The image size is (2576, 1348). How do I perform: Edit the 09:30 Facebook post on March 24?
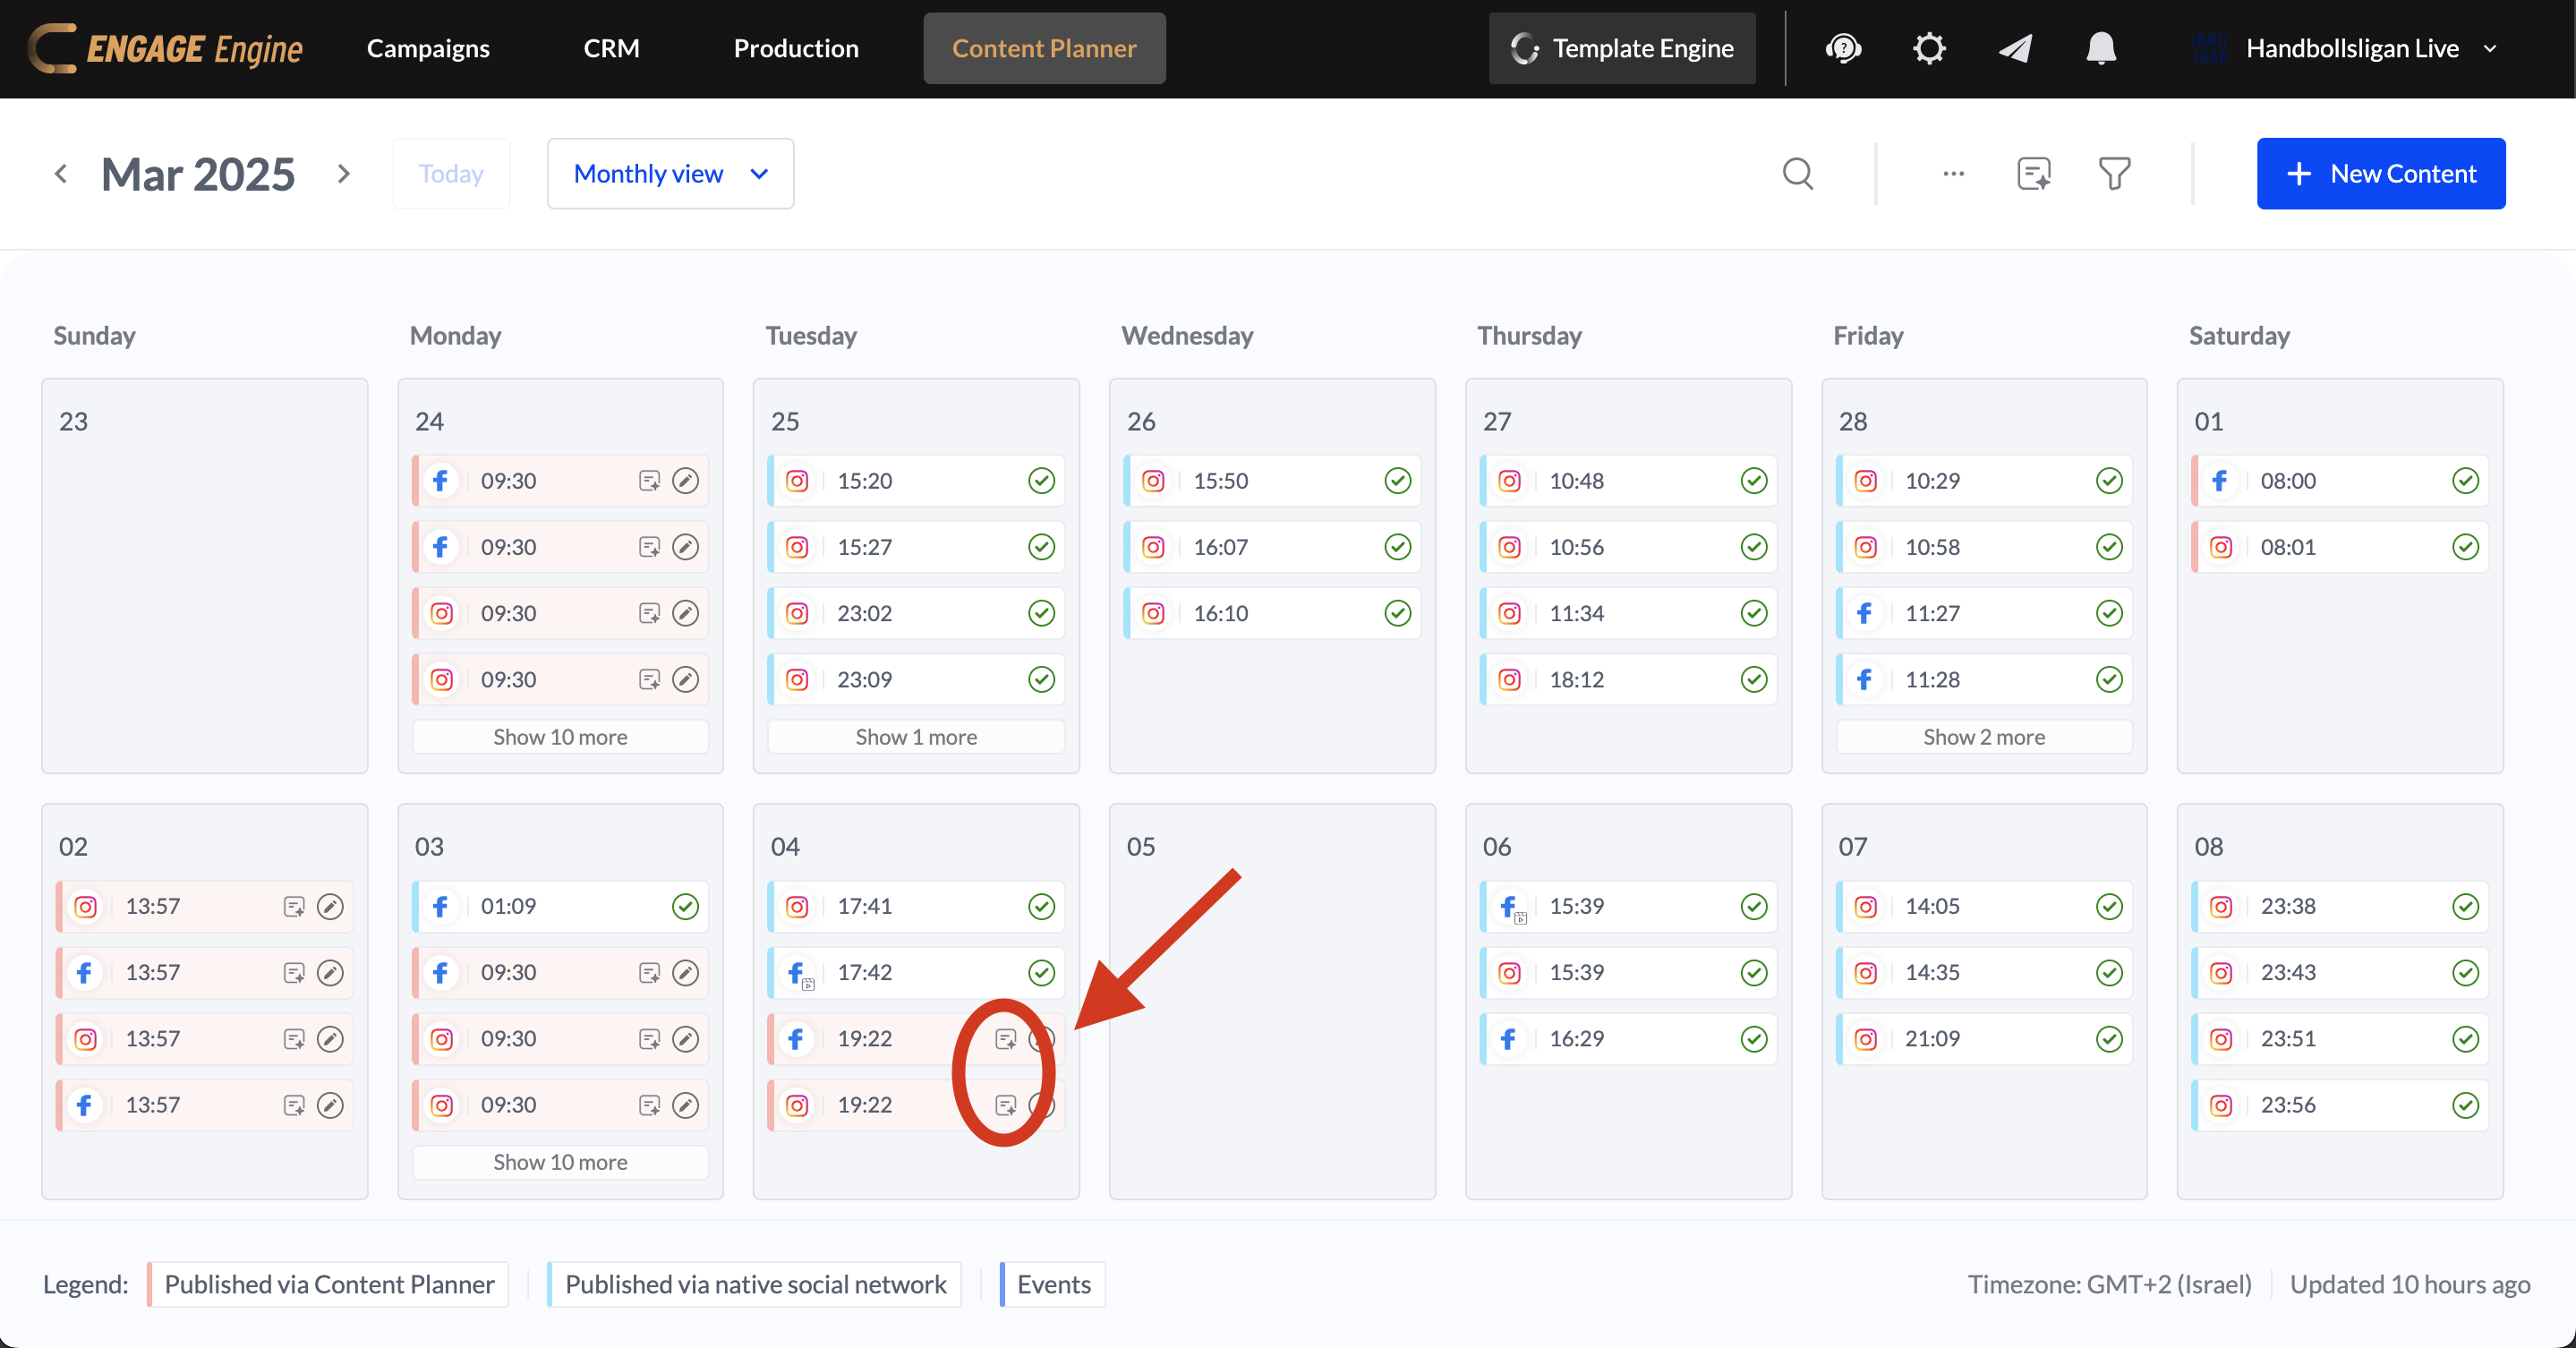(686, 480)
